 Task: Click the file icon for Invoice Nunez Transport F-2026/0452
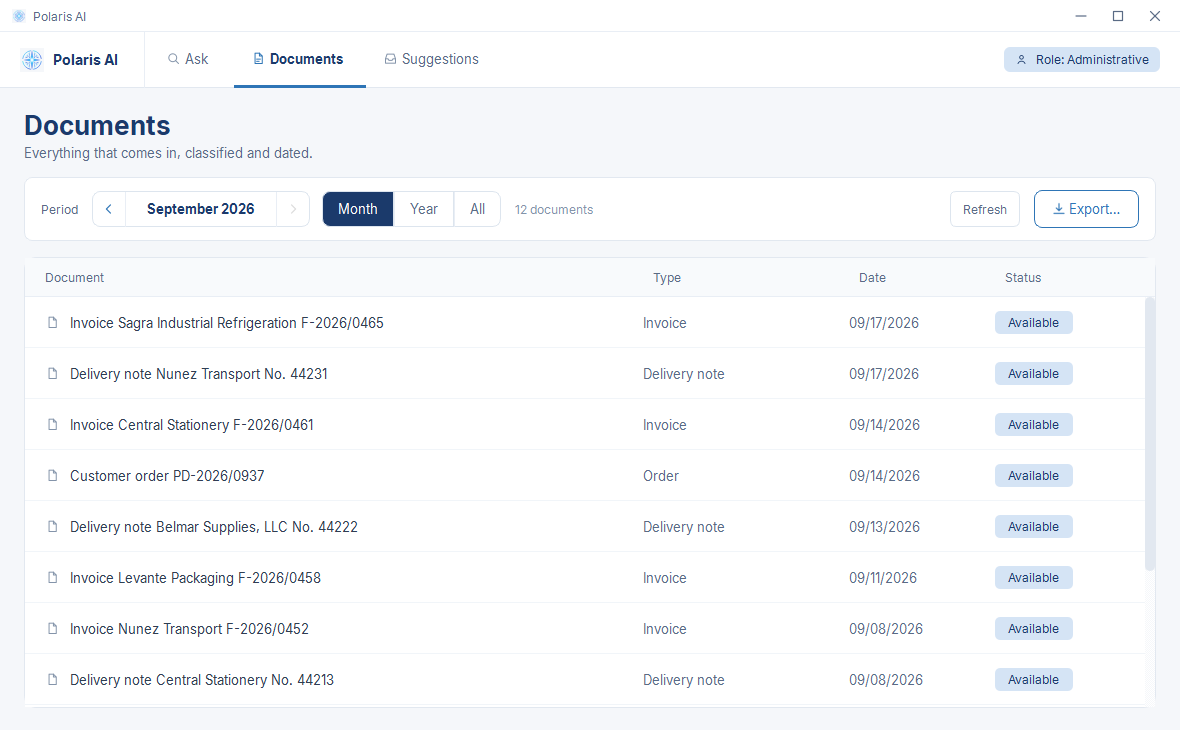click(x=53, y=628)
